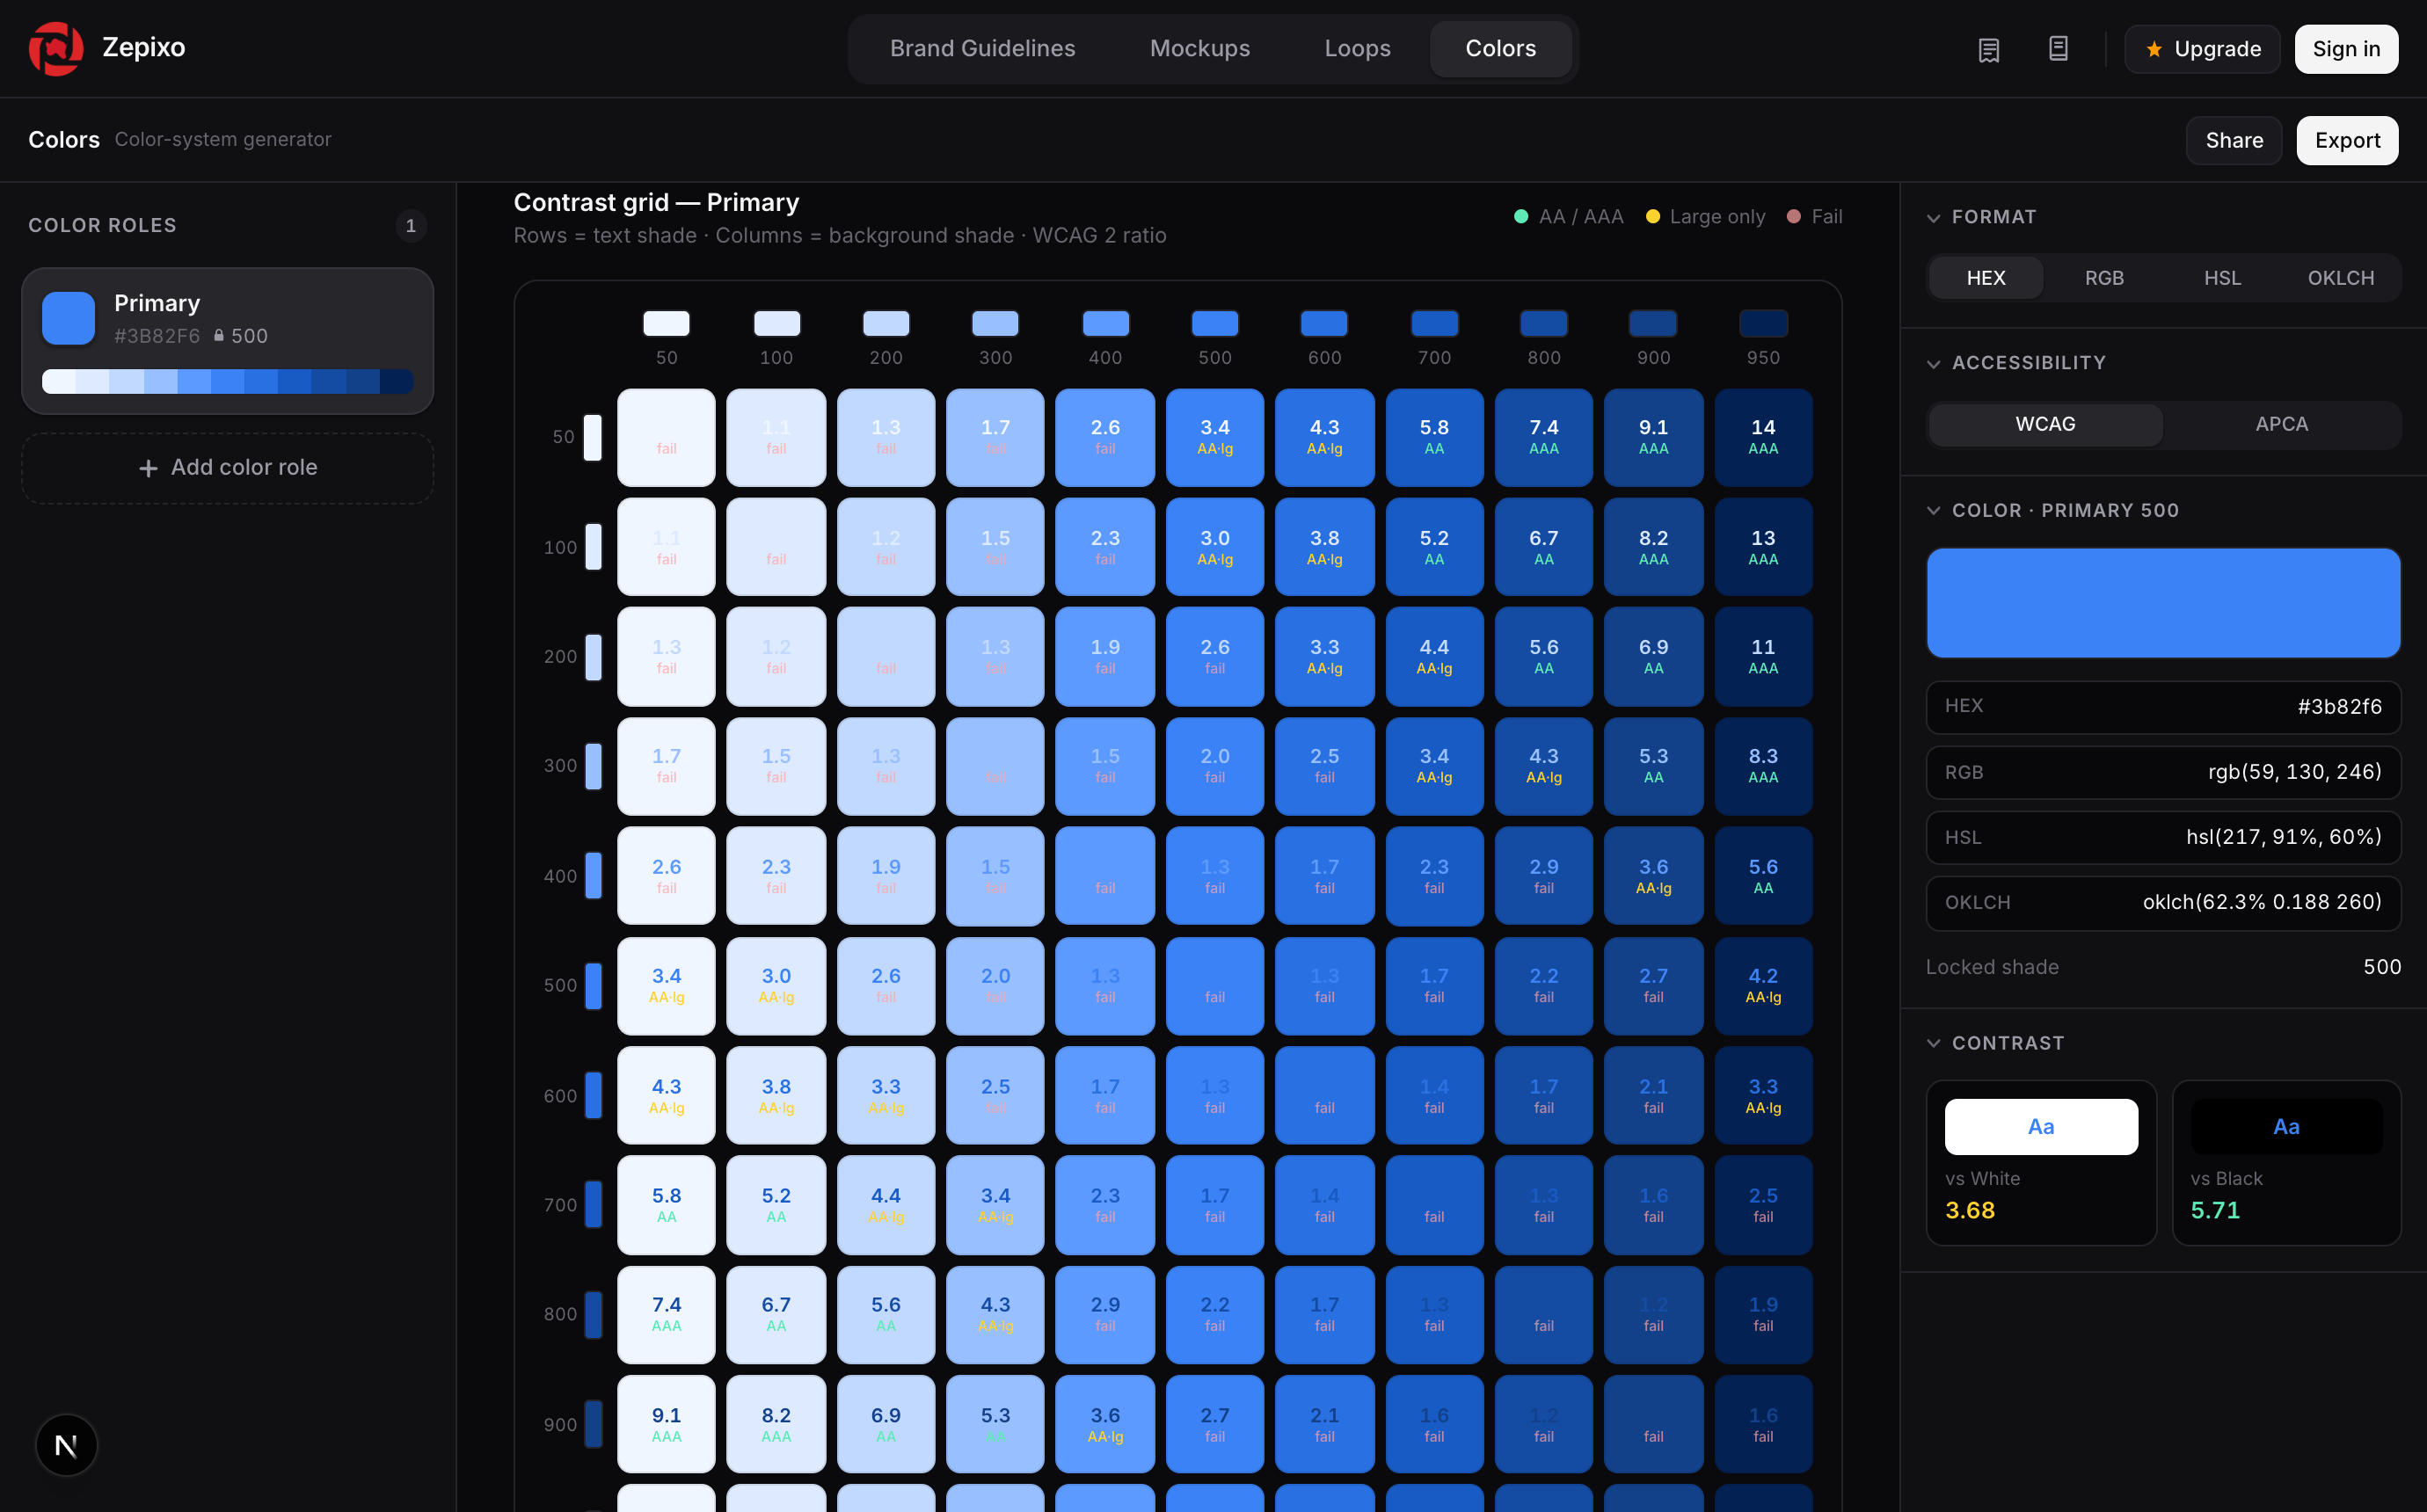Image resolution: width=2427 pixels, height=1512 pixels.
Task: Click the RGB value rgb(59, 130, 246)
Action: [2294, 772]
